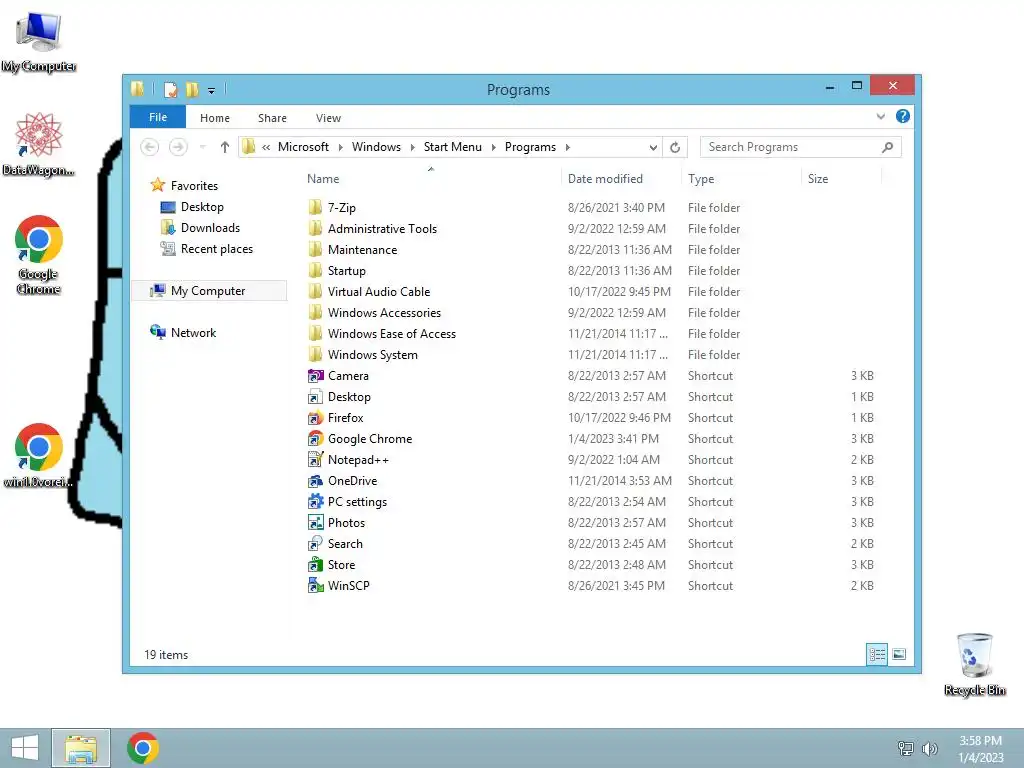Expand breadcrumb arrow after Microsoft

(x=340, y=148)
